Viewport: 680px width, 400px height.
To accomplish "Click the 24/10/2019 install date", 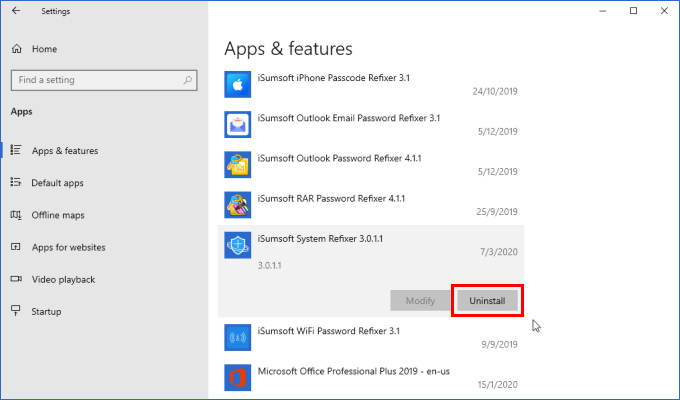I will 495,91.
